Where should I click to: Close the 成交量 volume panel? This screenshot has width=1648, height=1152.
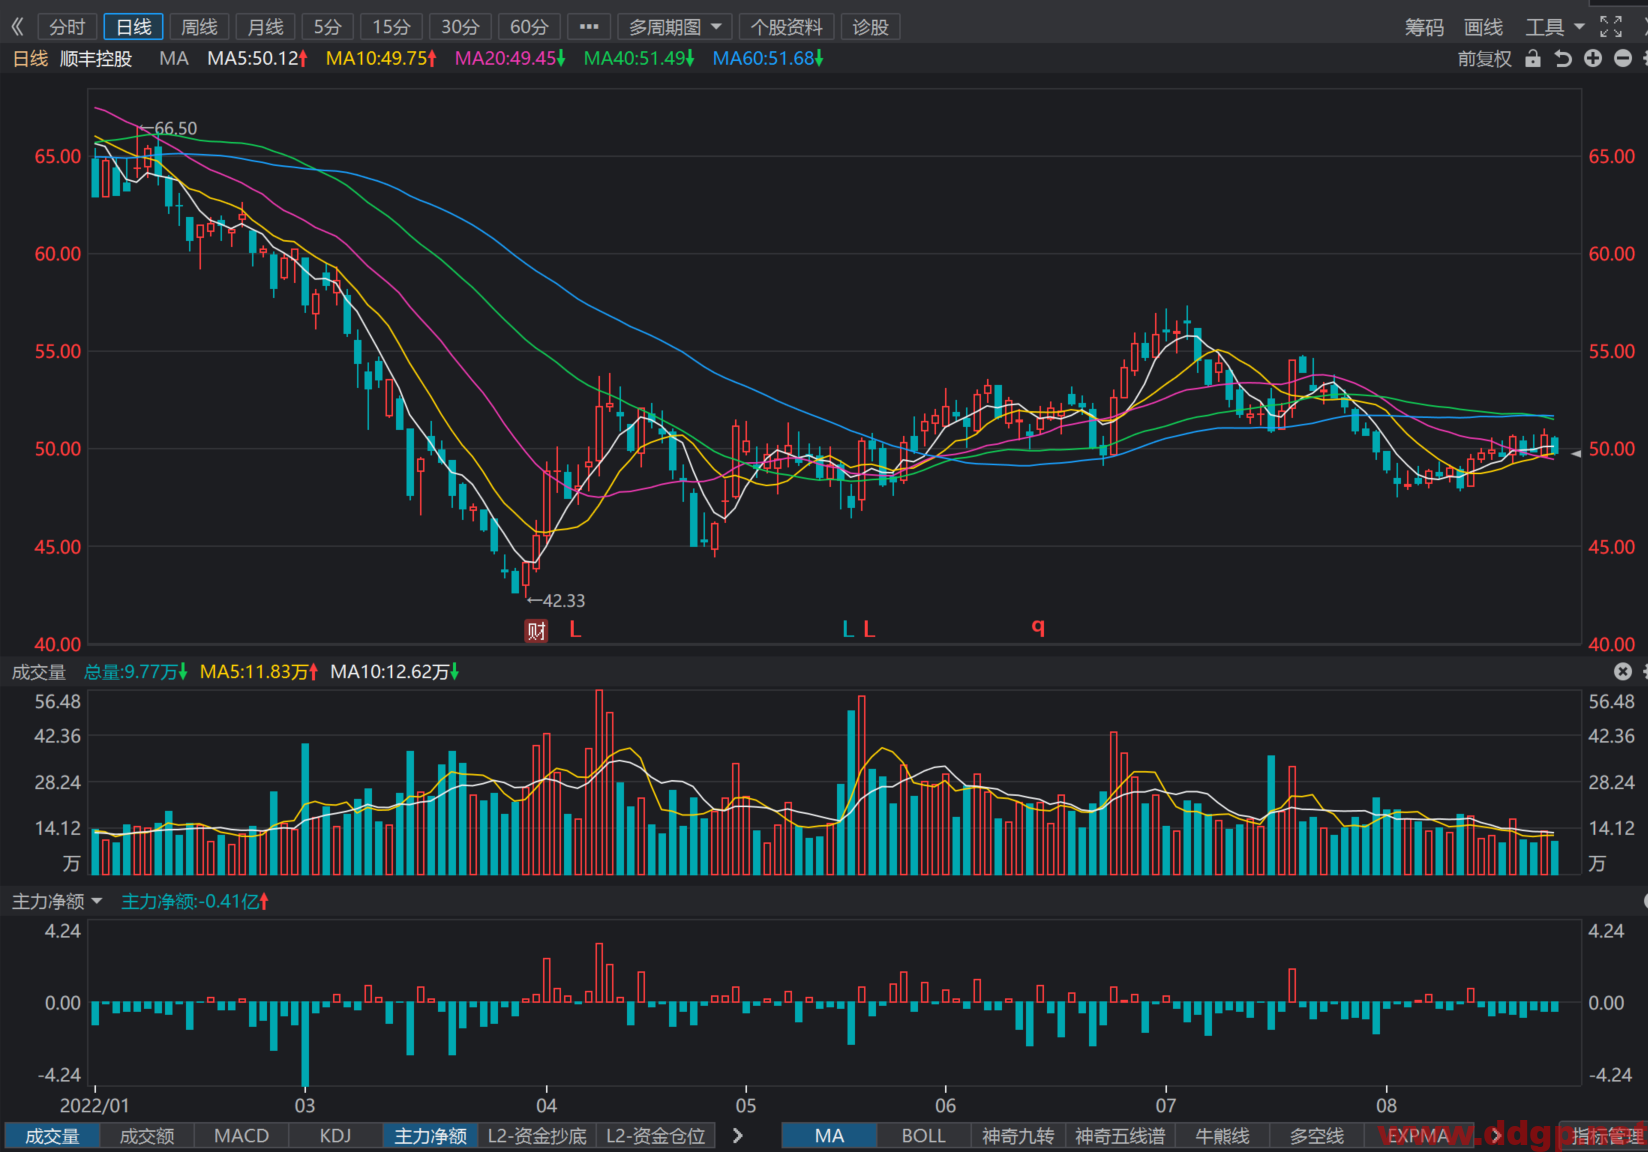click(x=1623, y=672)
